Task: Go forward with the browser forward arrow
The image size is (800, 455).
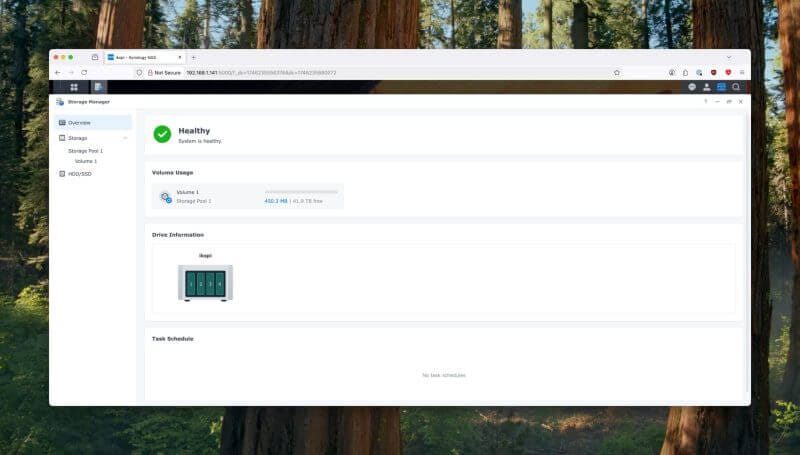Action: pos(71,72)
